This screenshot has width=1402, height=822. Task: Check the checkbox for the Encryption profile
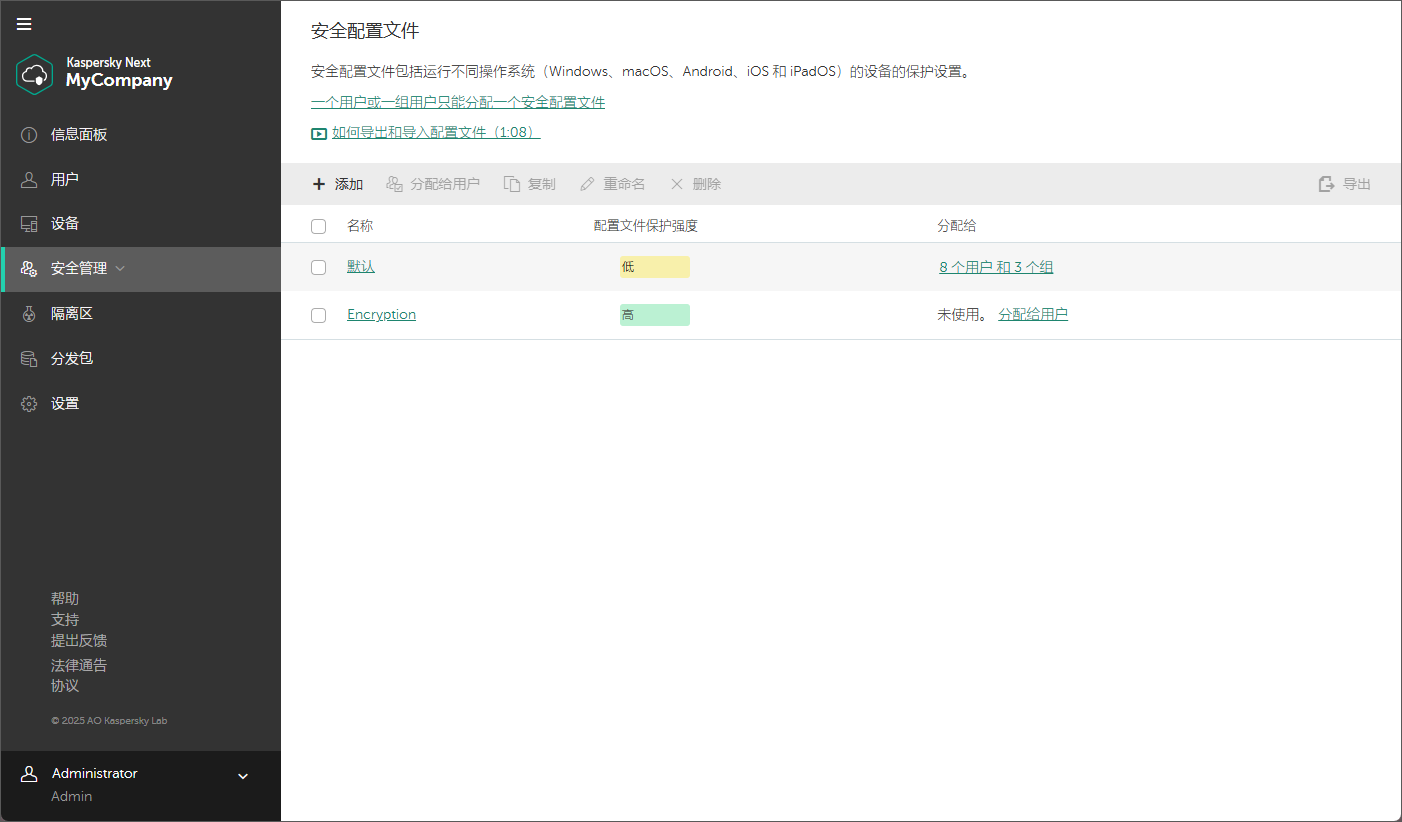point(318,314)
